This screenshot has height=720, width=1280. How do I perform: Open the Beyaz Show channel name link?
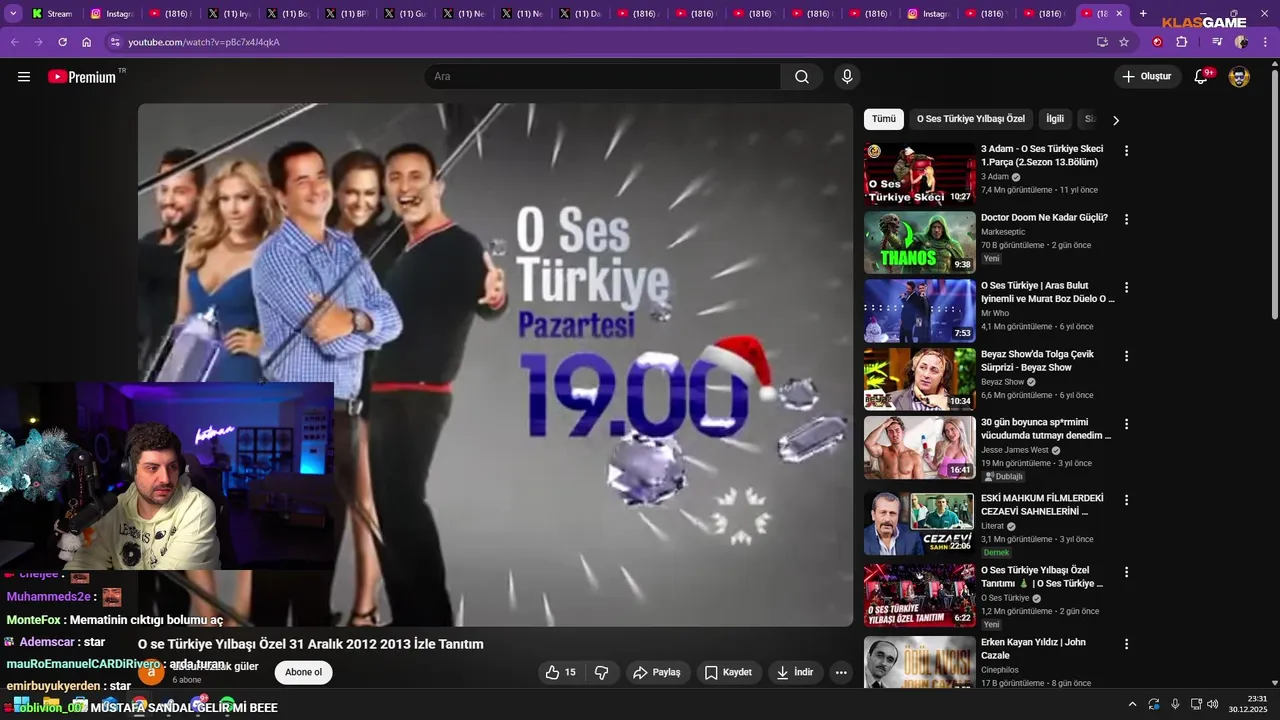[x=1002, y=382]
